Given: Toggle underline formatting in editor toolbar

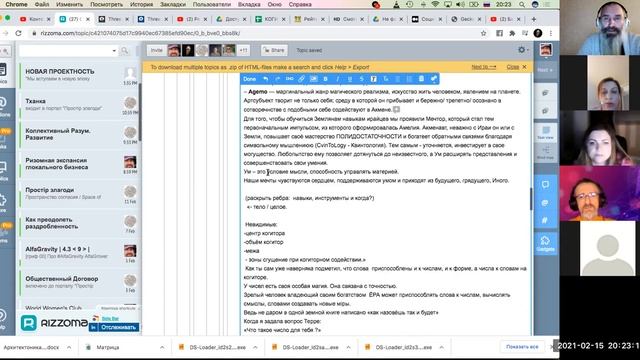Looking at the screenshot, I should point(350,79).
